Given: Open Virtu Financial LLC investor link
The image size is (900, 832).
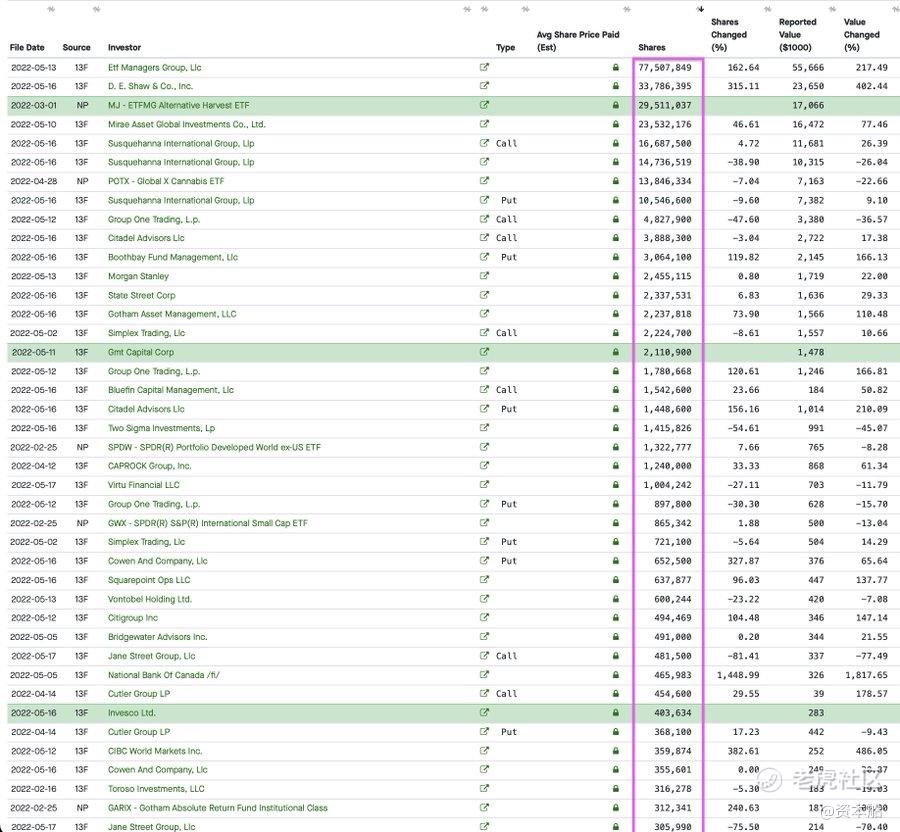Looking at the screenshot, I should pos(143,485).
